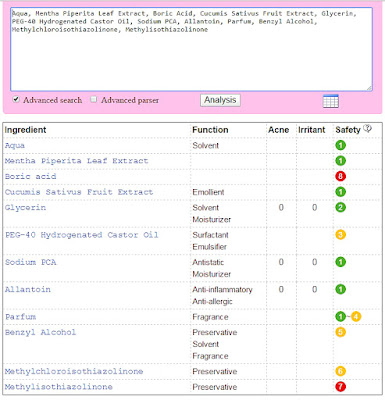The width and height of the screenshot is (385, 400).
Task: Click Sodium PCA's green safety rating
Action: [x=340, y=262]
